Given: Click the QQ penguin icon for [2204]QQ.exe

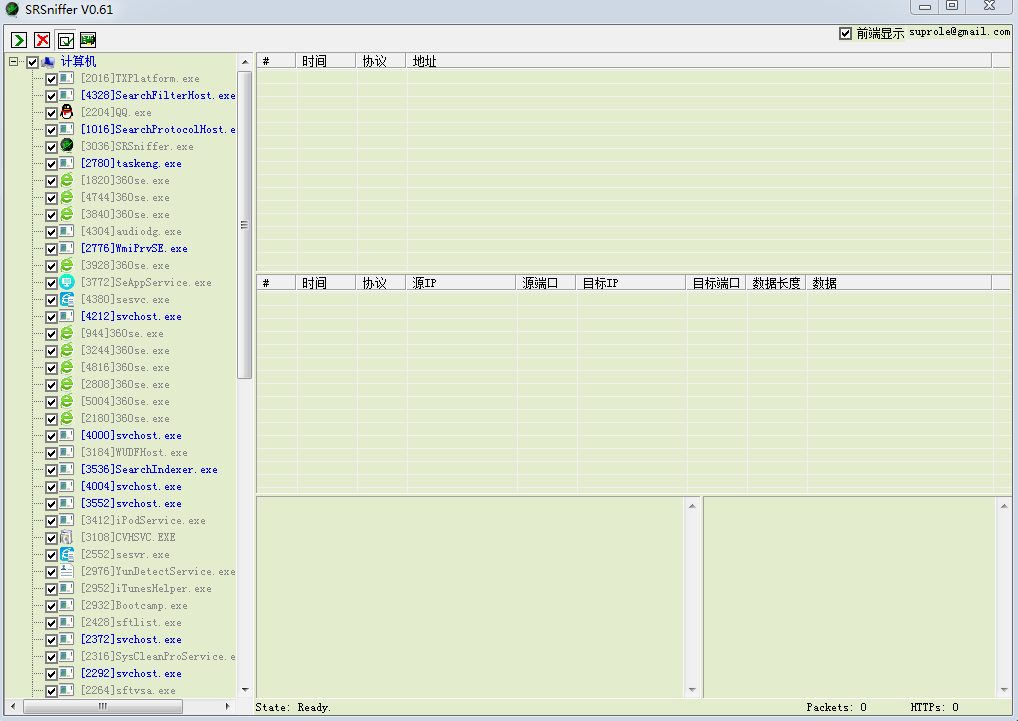Looking at the screenshot, I should pyautogui.click(x=67, y=112).
